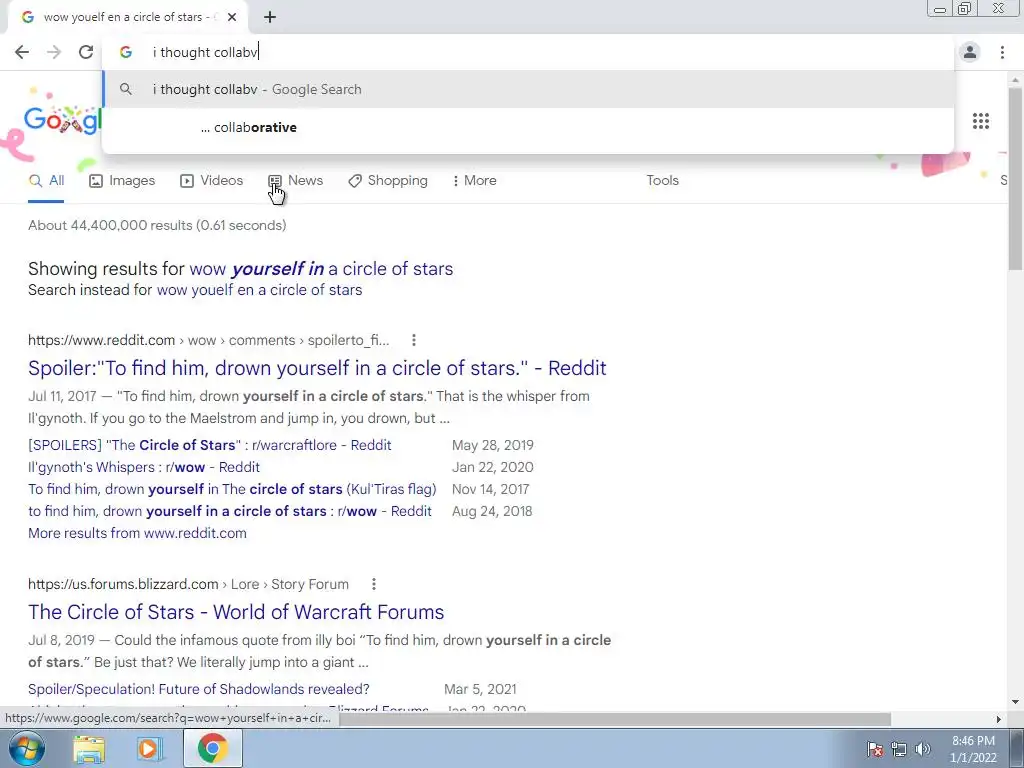Open the Chrome profile avatar
The height and width of the screenshot is (768, 1024).
[x=970, y=52]
